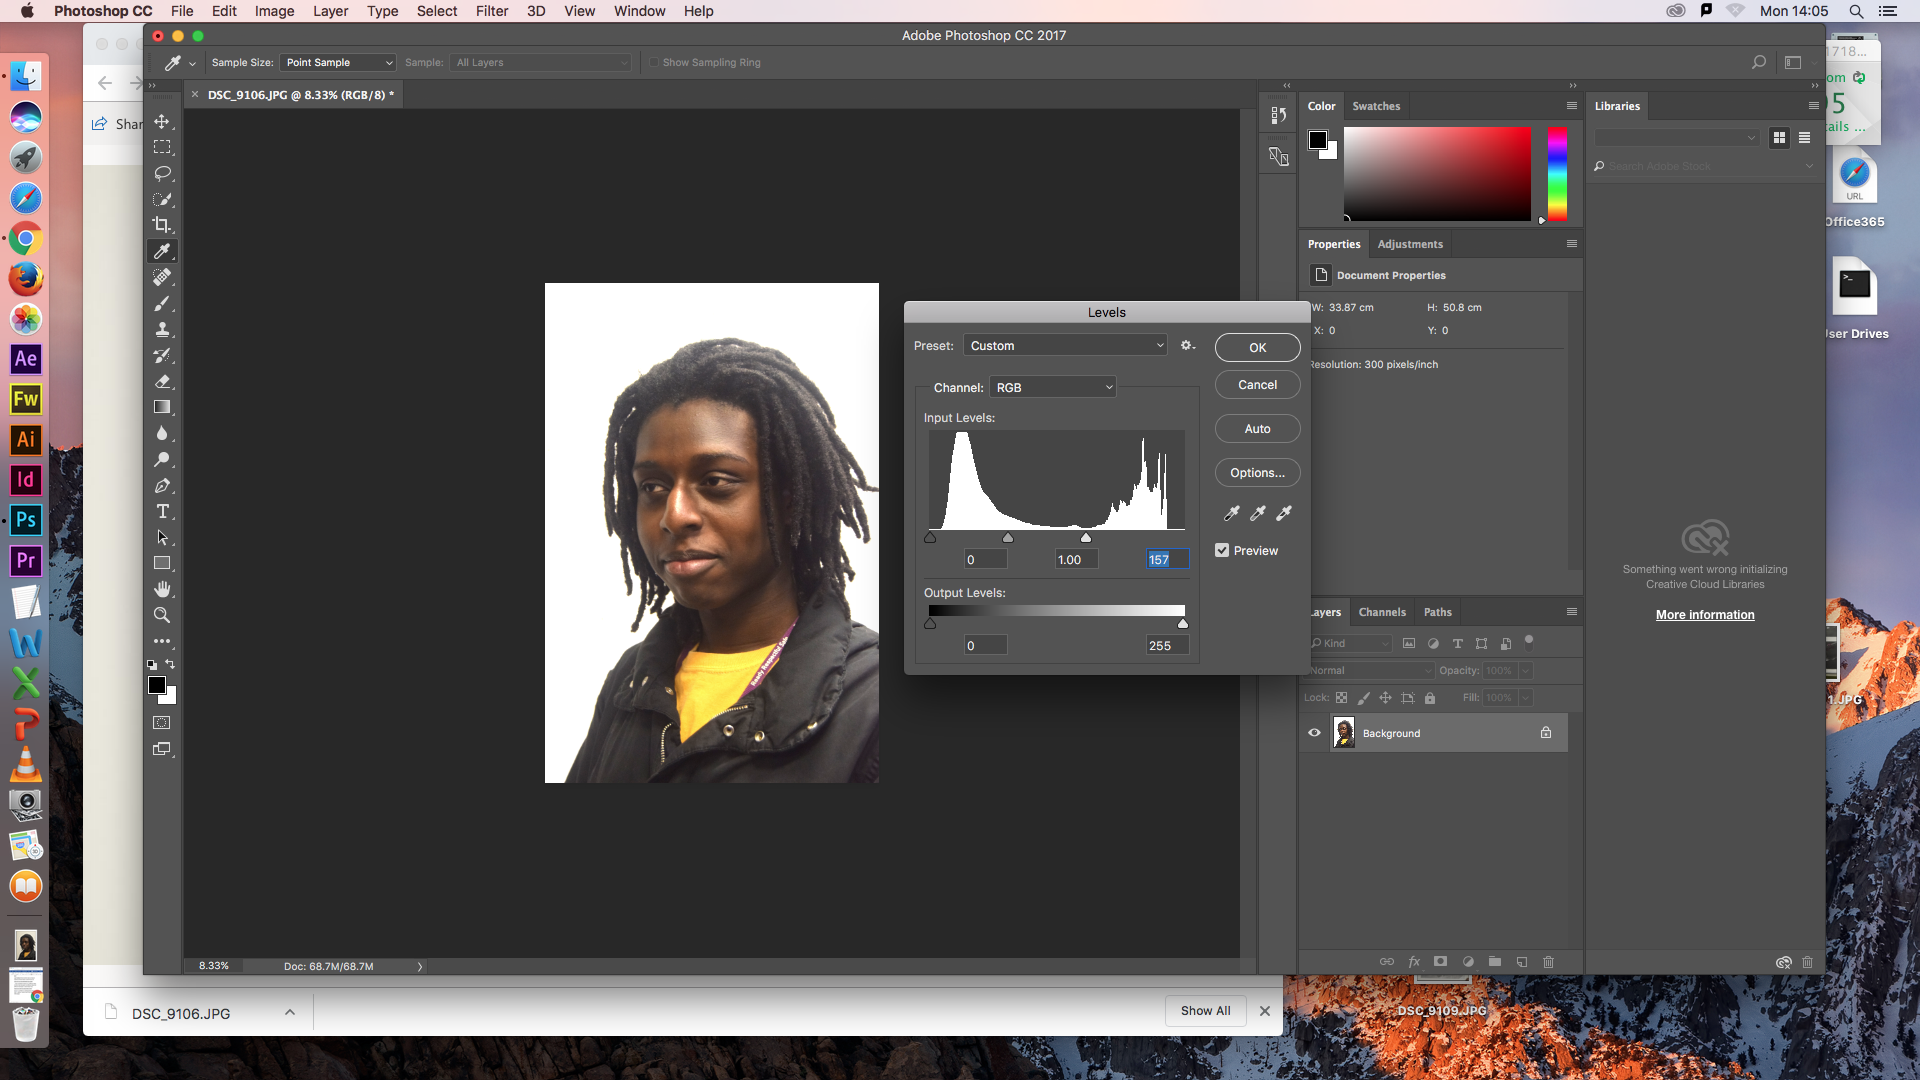This screenshot has height=1080, width=1920.
Task: Hide the Background layer visibility eye
Action: (1314, 733)
